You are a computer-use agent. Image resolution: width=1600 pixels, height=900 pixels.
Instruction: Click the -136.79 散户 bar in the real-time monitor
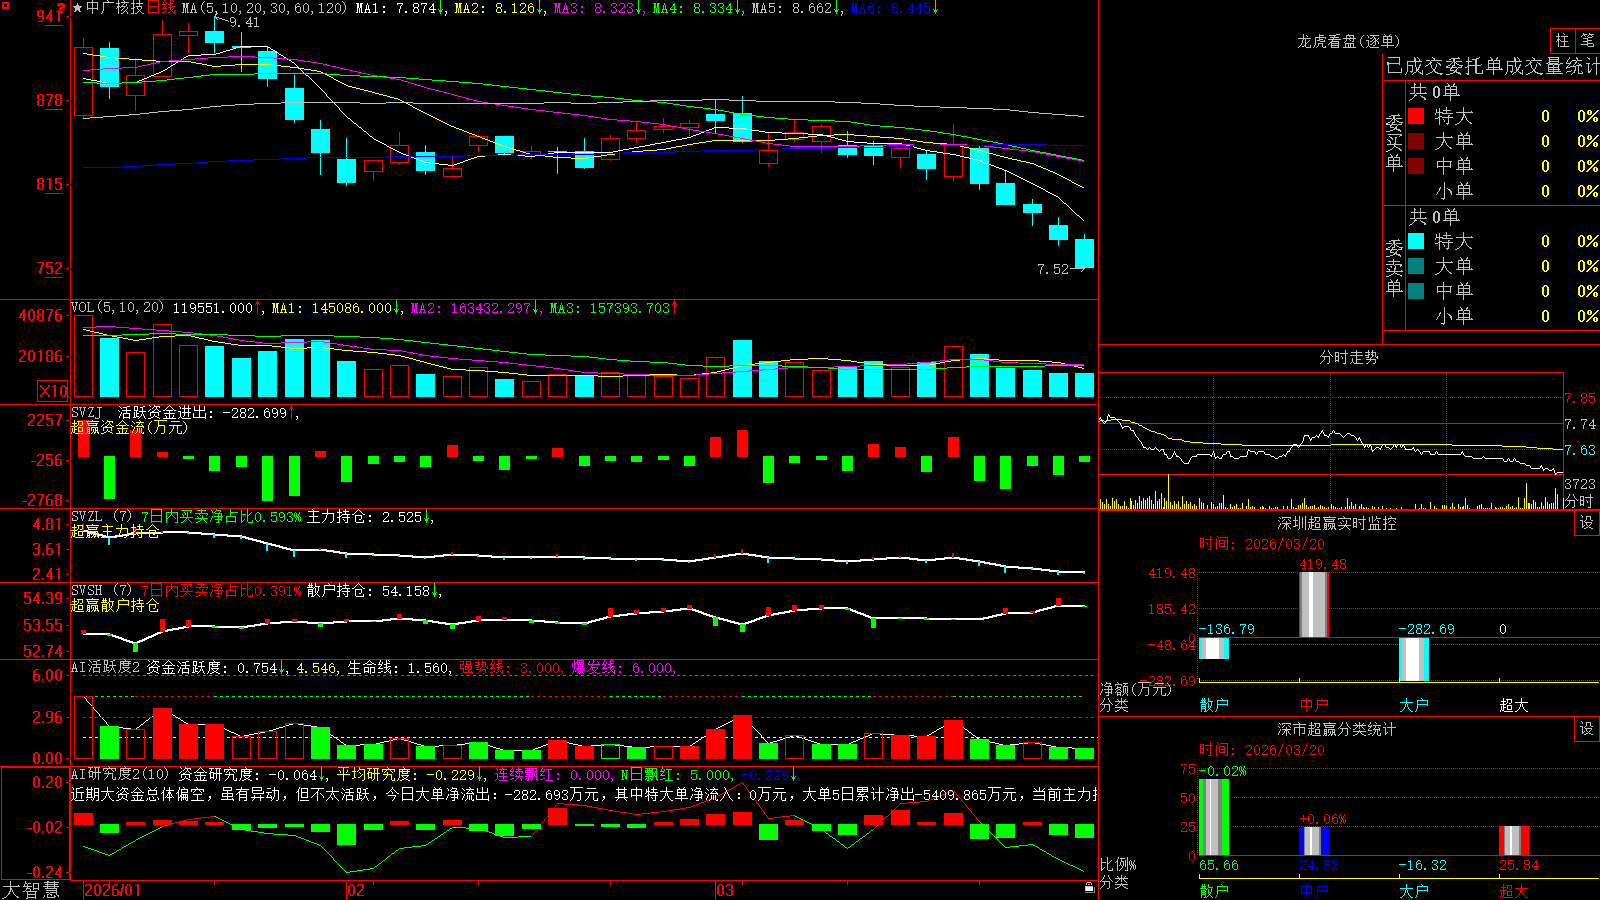click(x=1214, y=648)
